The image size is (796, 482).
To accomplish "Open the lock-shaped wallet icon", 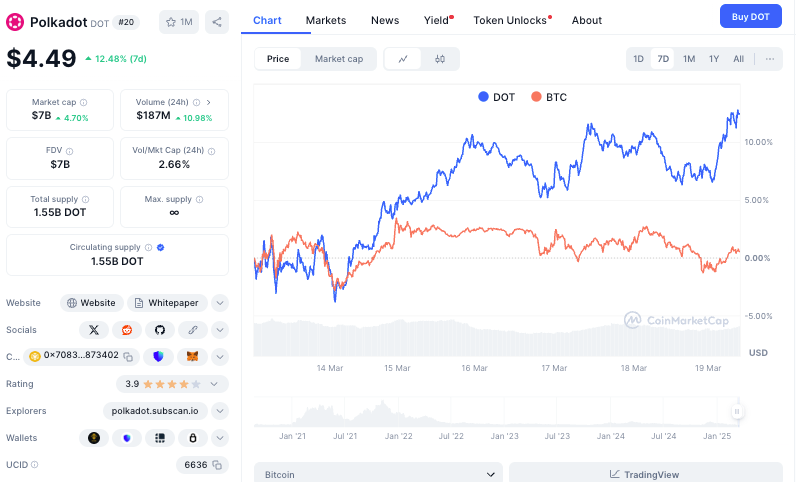I will point(193,438).
